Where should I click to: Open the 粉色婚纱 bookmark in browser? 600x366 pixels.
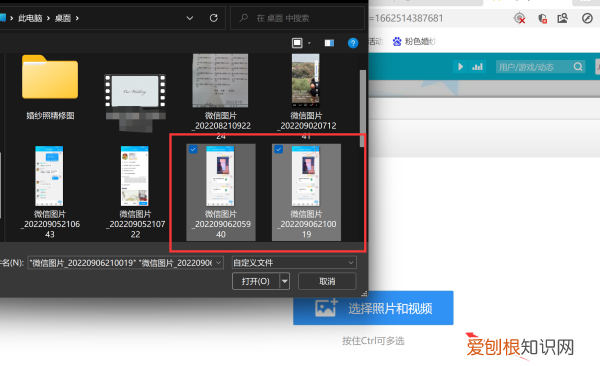click(414, 41)
